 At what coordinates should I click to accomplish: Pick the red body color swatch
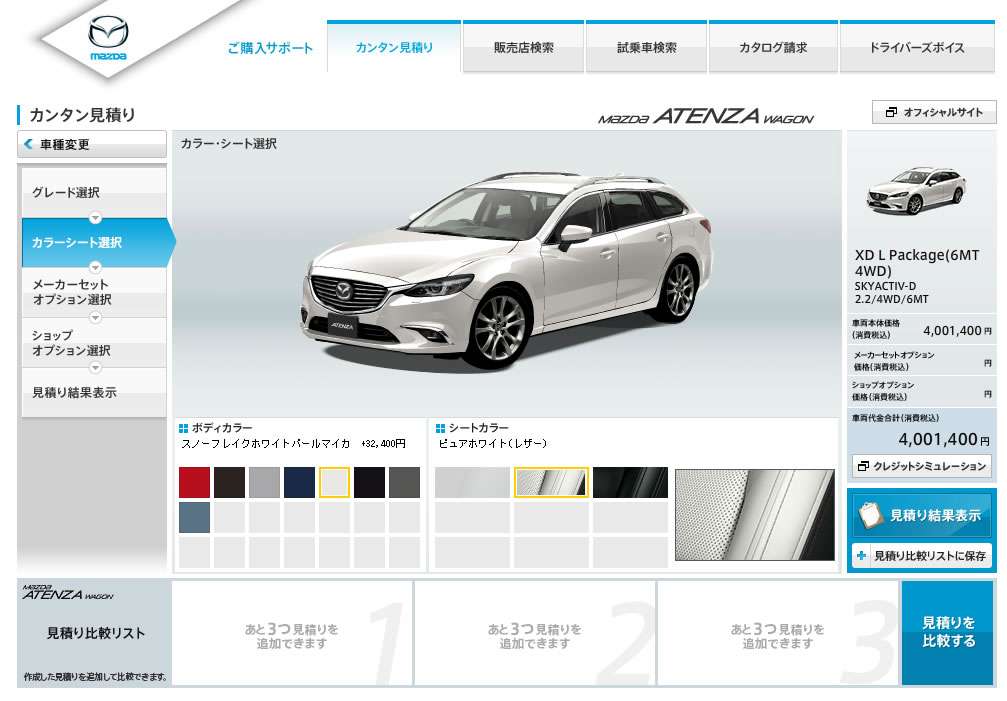point(195,482)
